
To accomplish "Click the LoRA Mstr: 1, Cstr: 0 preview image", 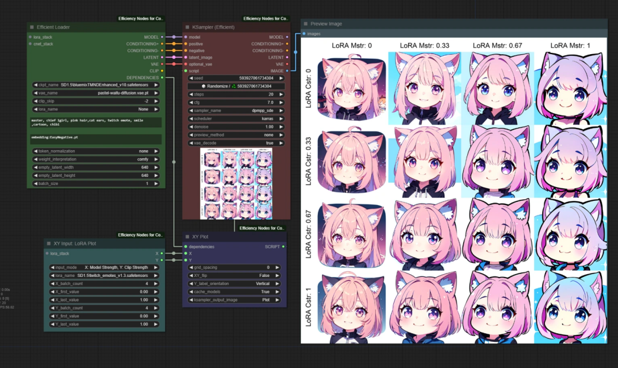I will point(570,88).
